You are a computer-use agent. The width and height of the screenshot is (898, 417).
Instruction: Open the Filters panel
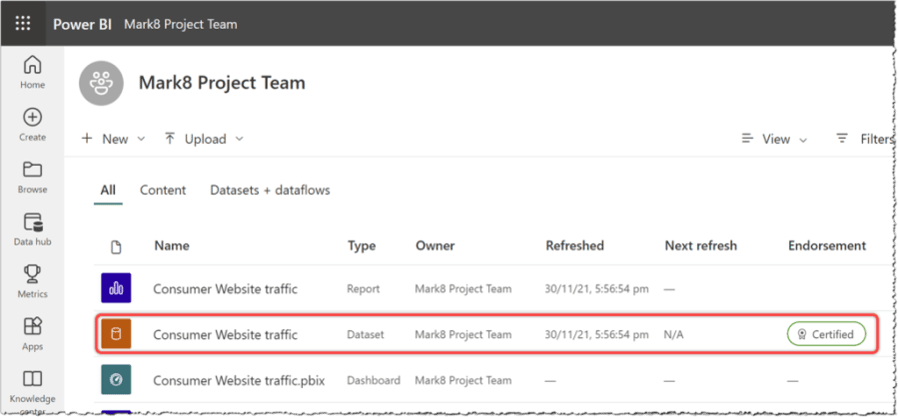pos(866,139)
